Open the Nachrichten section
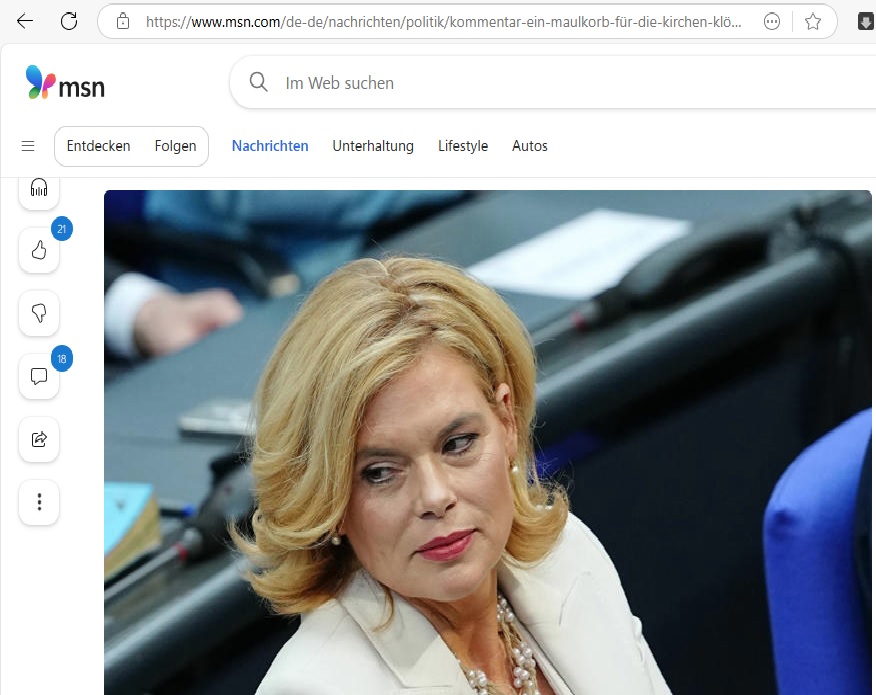 pyautogui.click(x=270, y=146)
